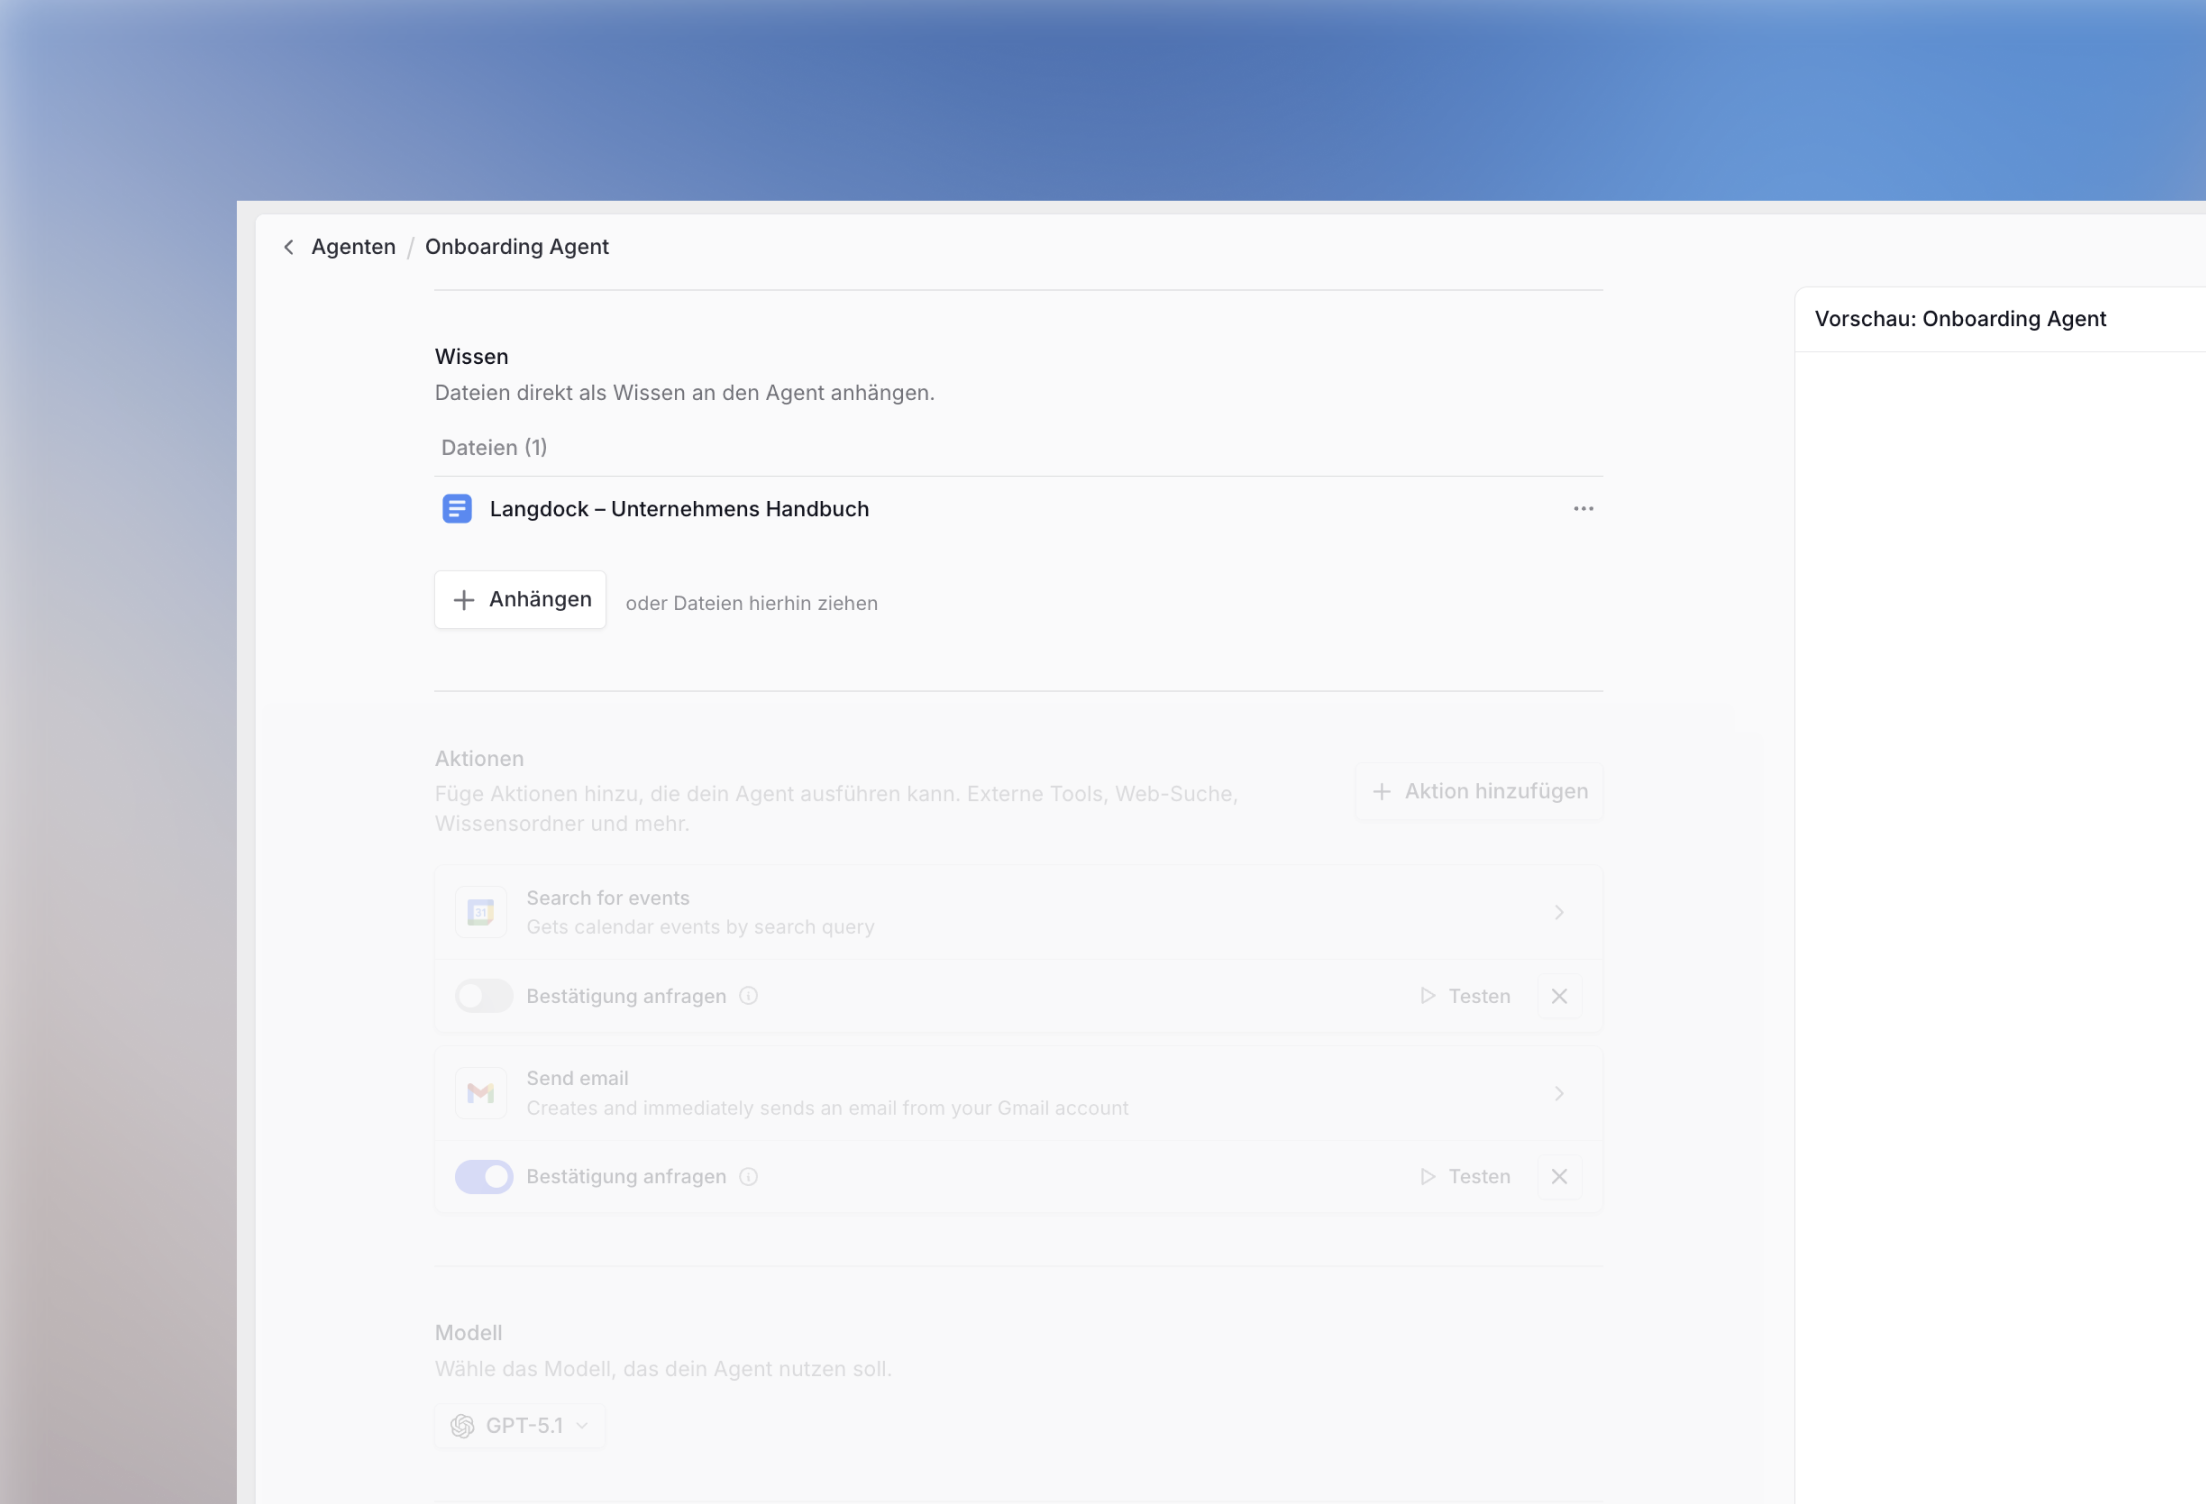Image resolution: width=2206 pixels, height=1504 pixels.
Task: Test the Send email action
Action: coord(1466,1177)
